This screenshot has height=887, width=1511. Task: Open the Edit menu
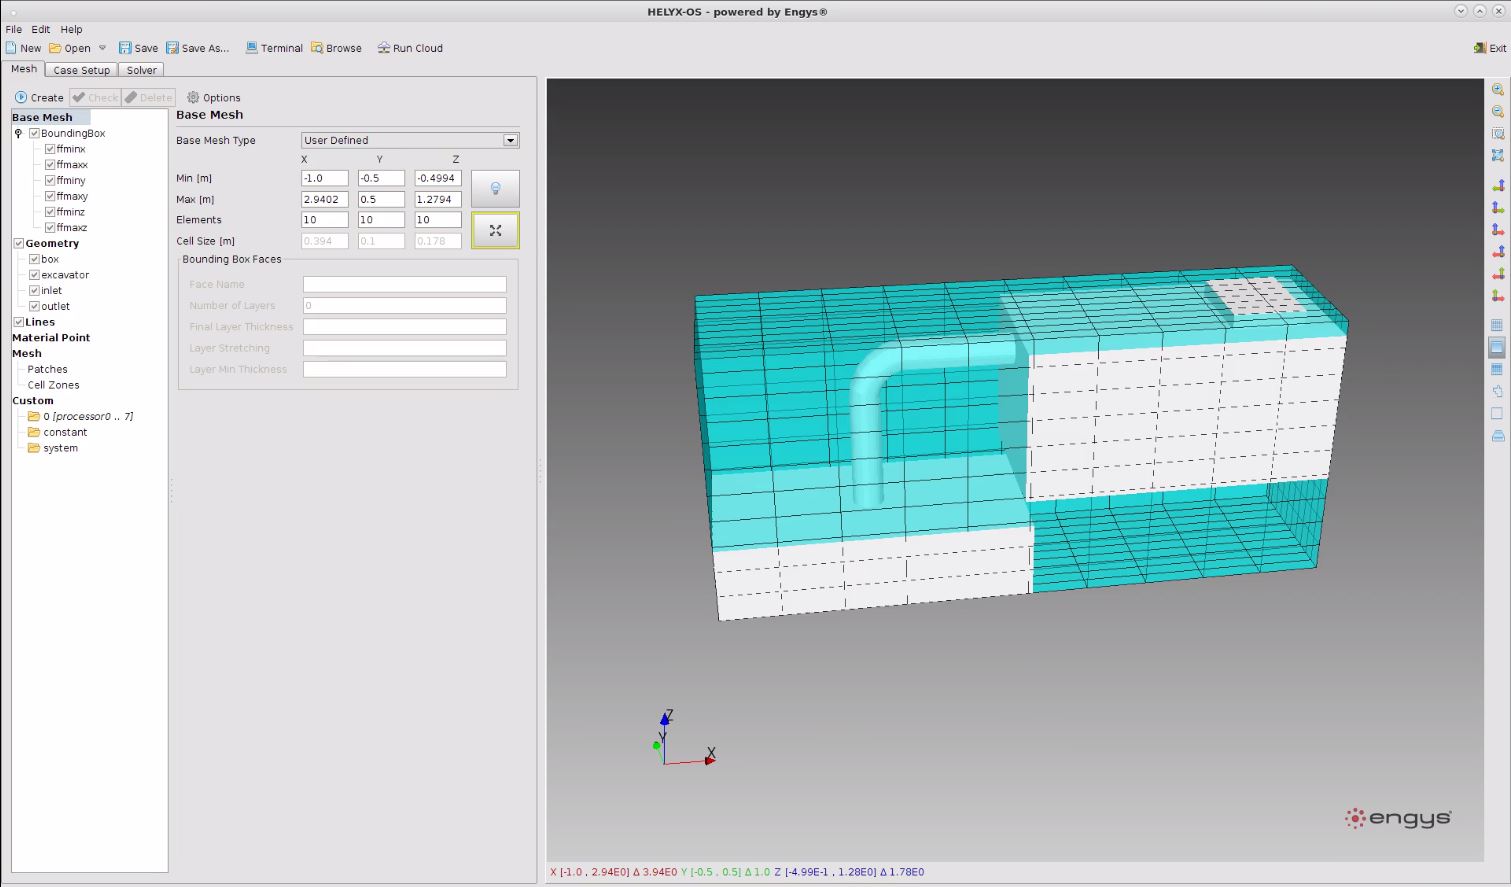(x=41, y=30)
